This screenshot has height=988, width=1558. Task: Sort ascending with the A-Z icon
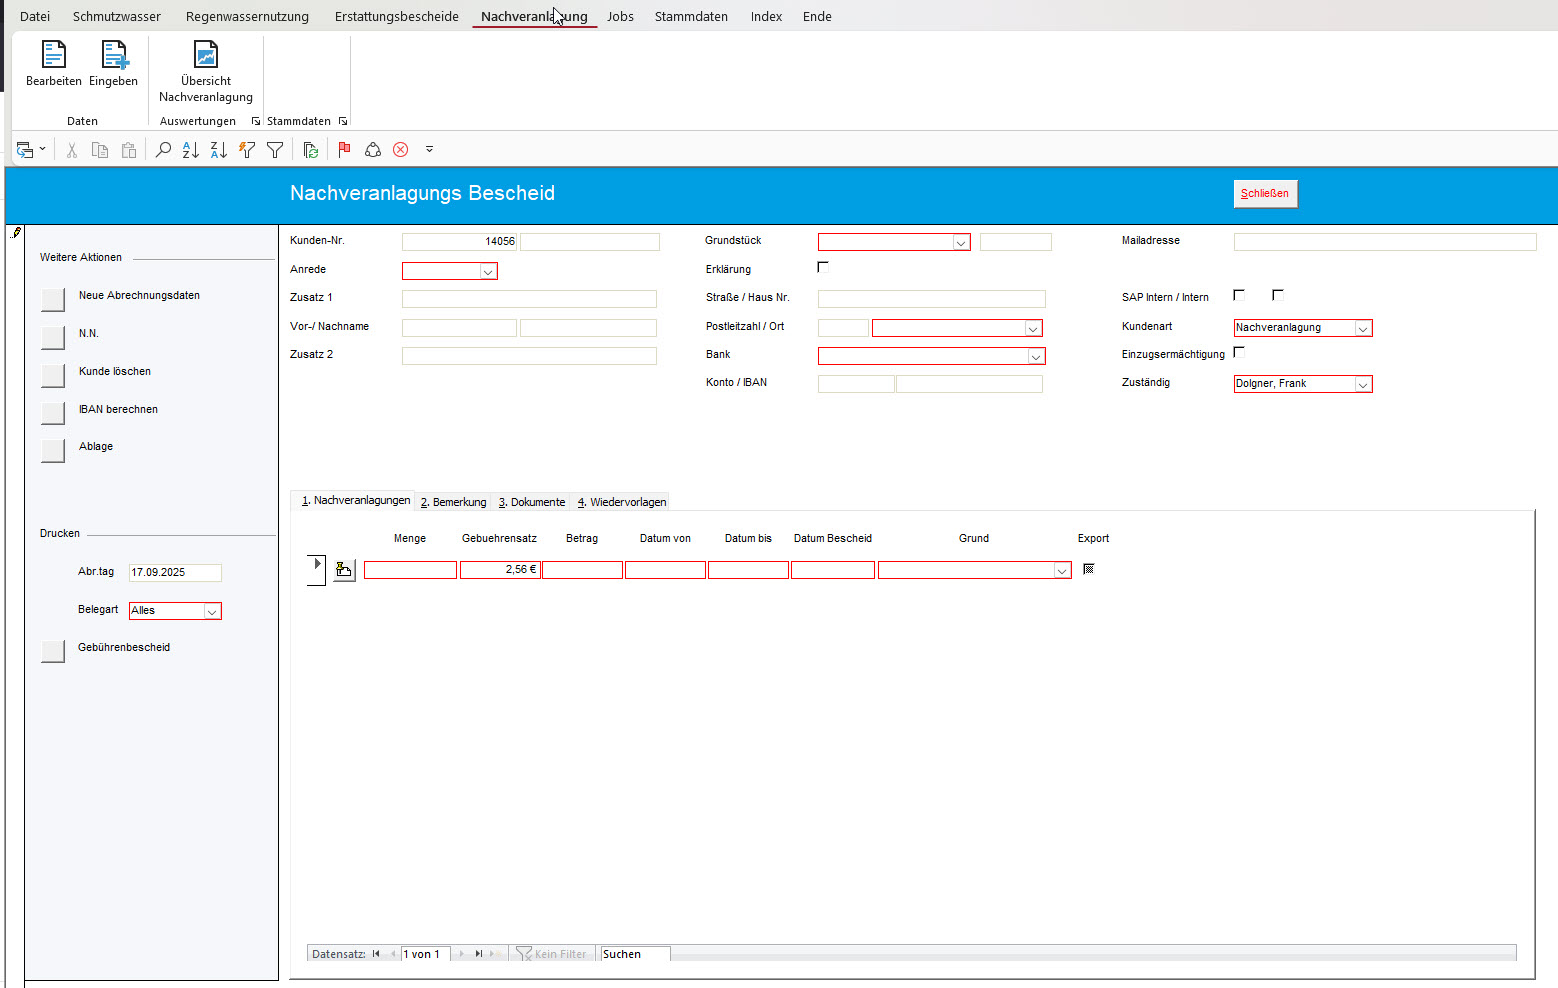(190, 150)
